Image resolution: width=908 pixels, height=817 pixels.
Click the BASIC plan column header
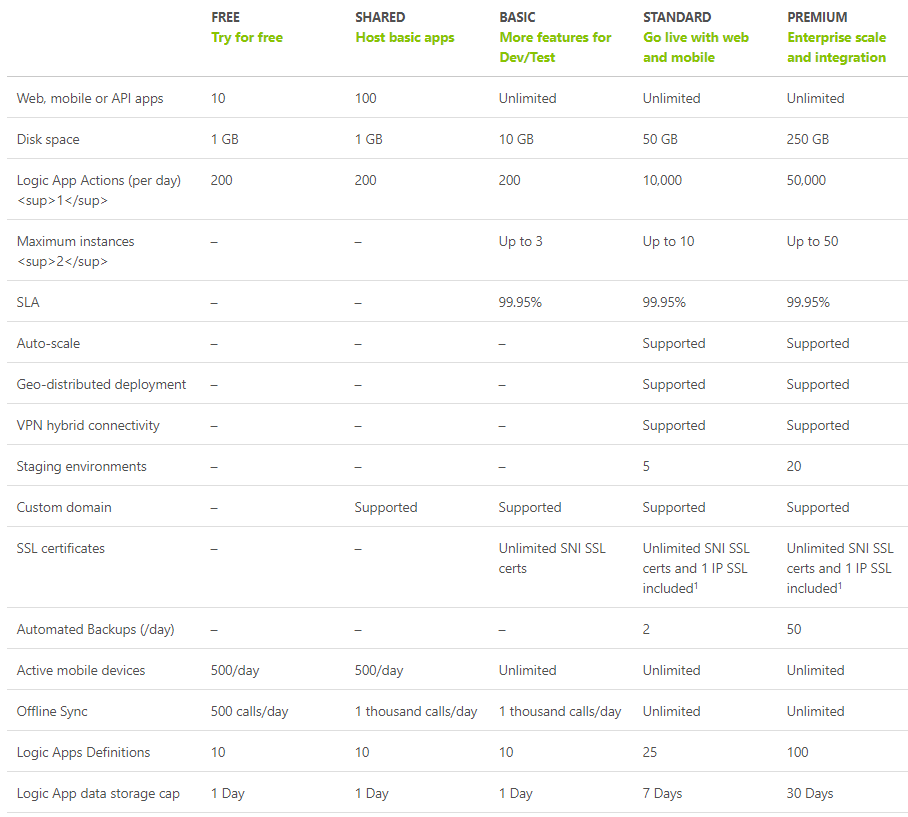tap(517, 17)
